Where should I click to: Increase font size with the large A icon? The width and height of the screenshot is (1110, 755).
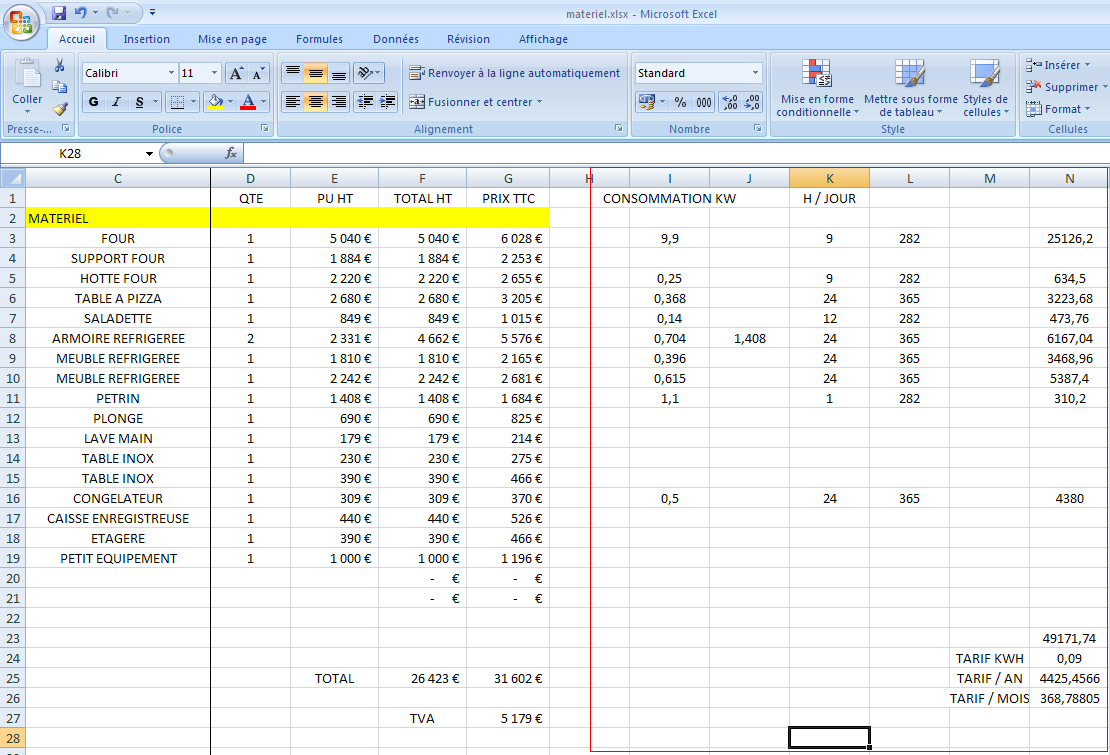coord(236,74)
